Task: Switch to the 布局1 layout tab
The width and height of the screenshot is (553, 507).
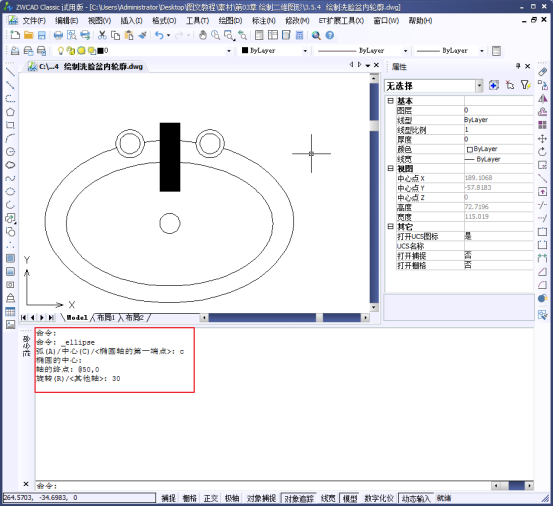Action: [106, 318]
